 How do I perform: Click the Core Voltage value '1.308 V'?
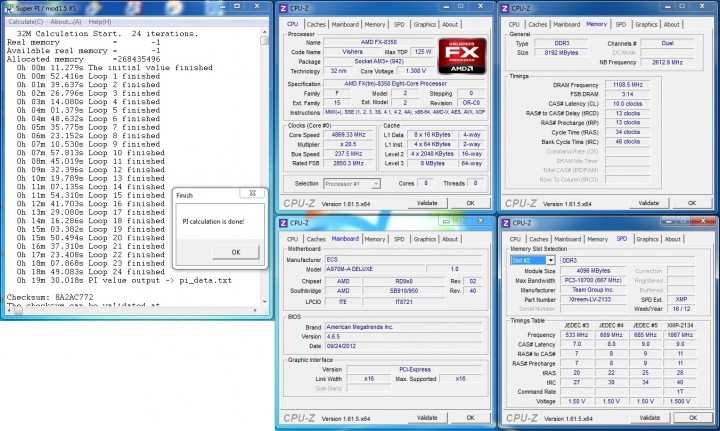[x=416, y=71]
